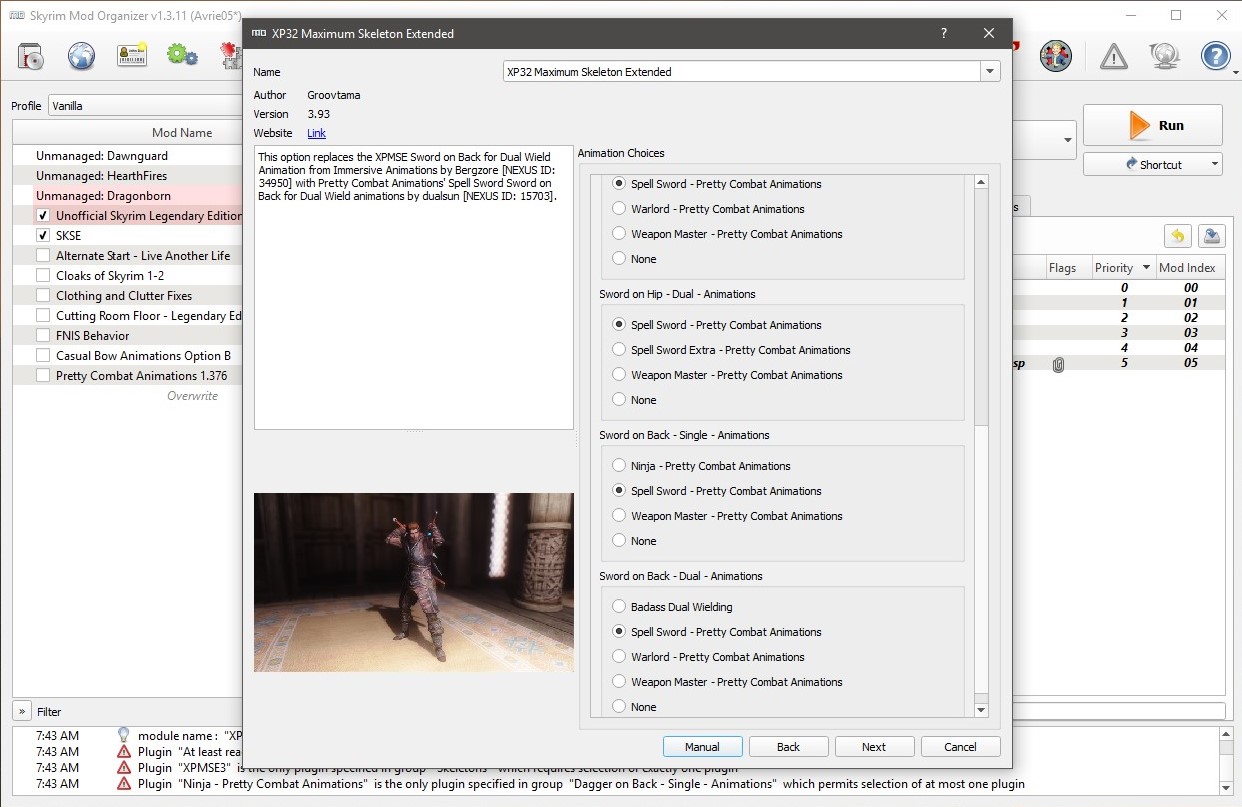Click the blue question mark Help icon
Viewport: 1242px width, 807px height.
pyautogui.click(x=1215, y=55)
